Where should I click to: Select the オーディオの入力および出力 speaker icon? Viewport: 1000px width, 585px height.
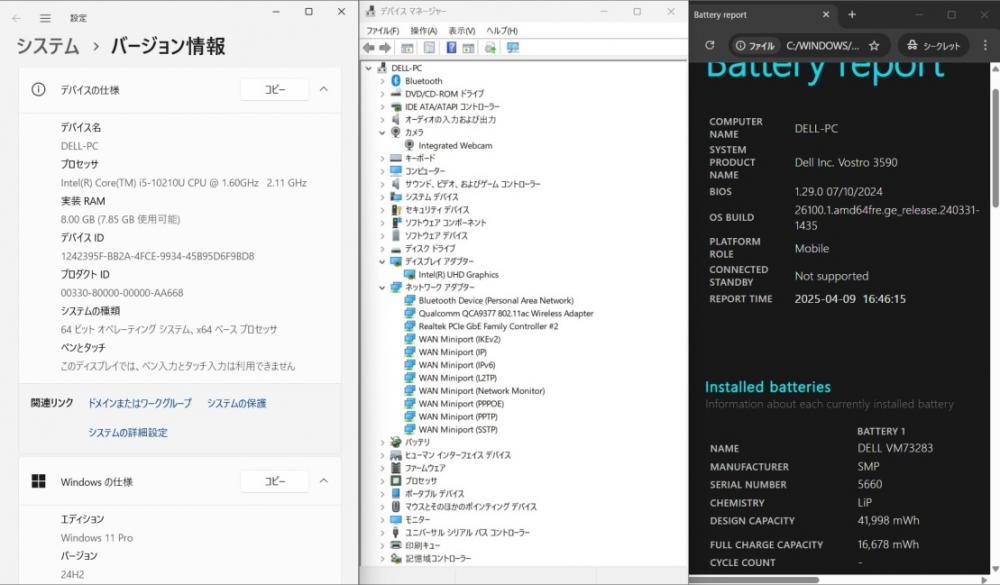395,119
